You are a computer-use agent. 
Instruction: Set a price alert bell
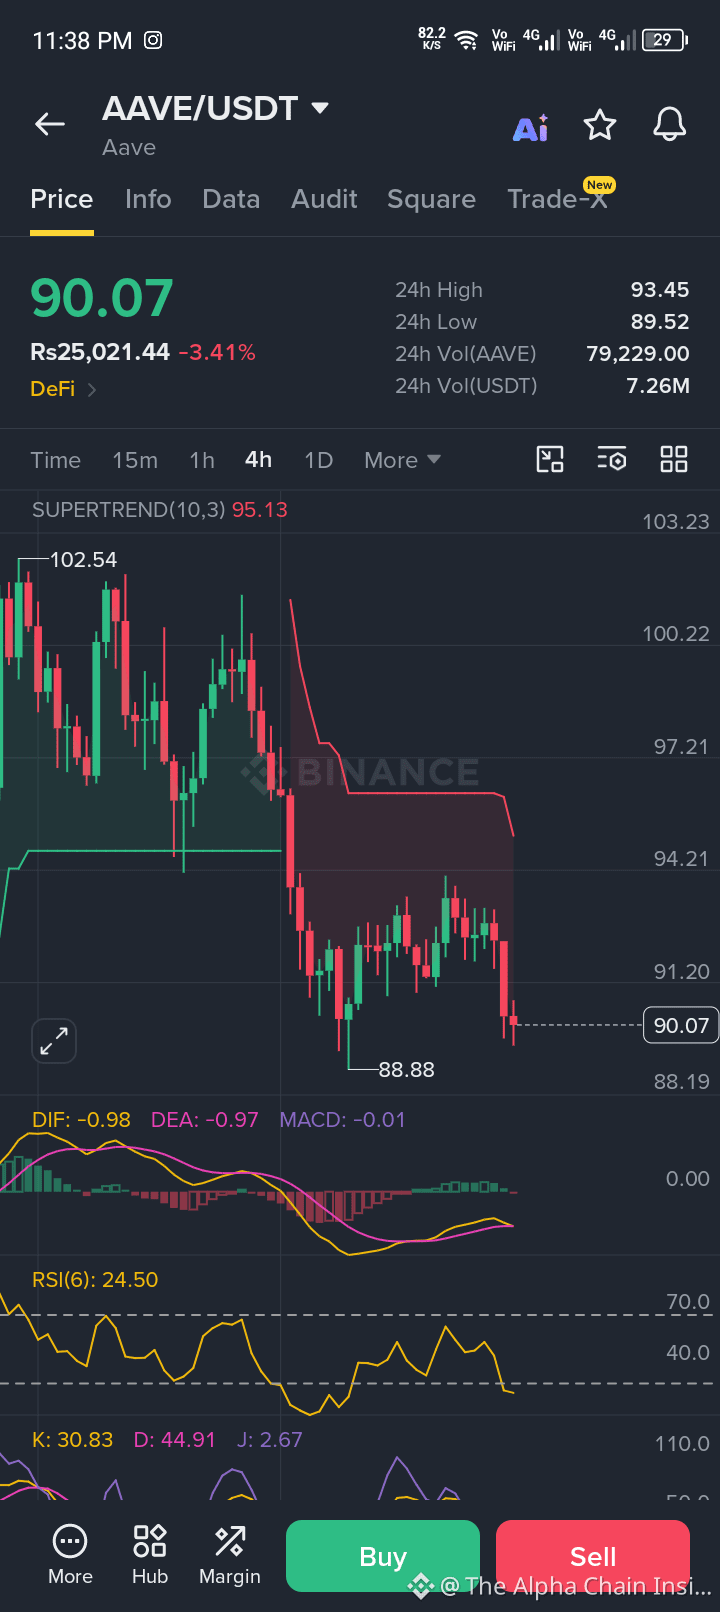pyautogui.click(x=670, y=125)
